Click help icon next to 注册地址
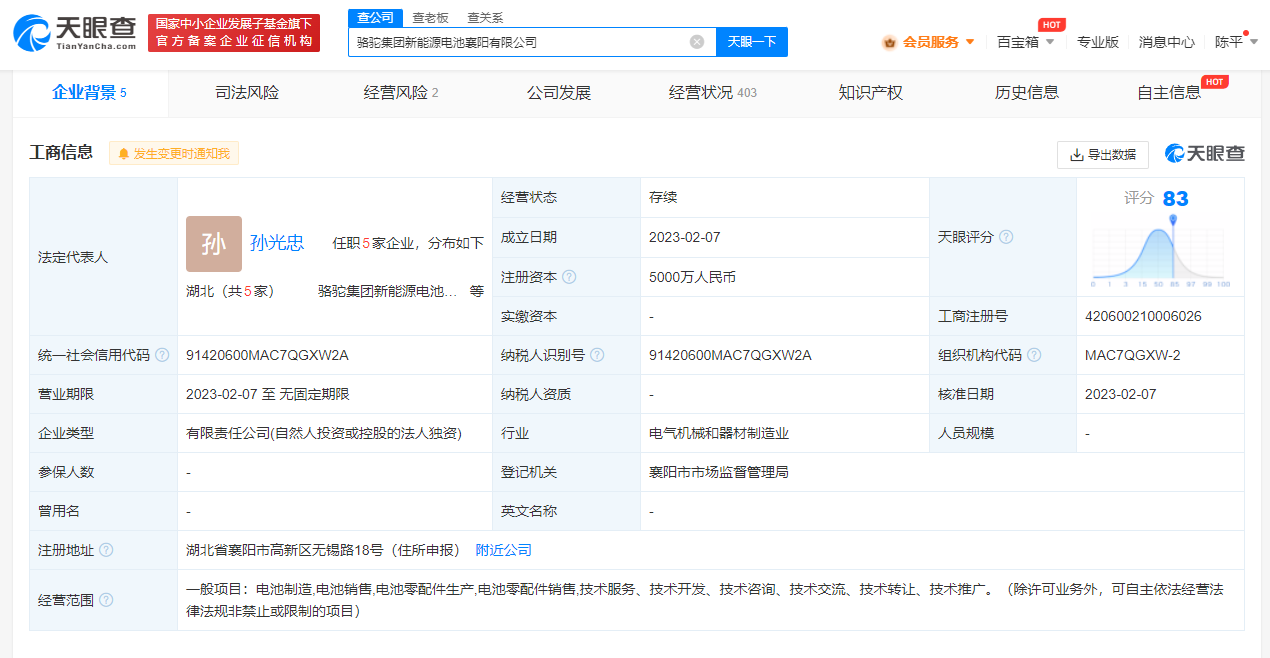 click(x=106, y=550)
